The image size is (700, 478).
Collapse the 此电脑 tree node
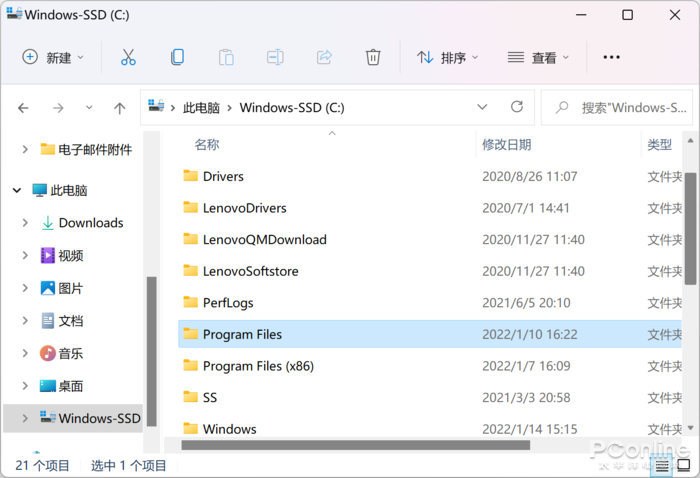(17, 190)
